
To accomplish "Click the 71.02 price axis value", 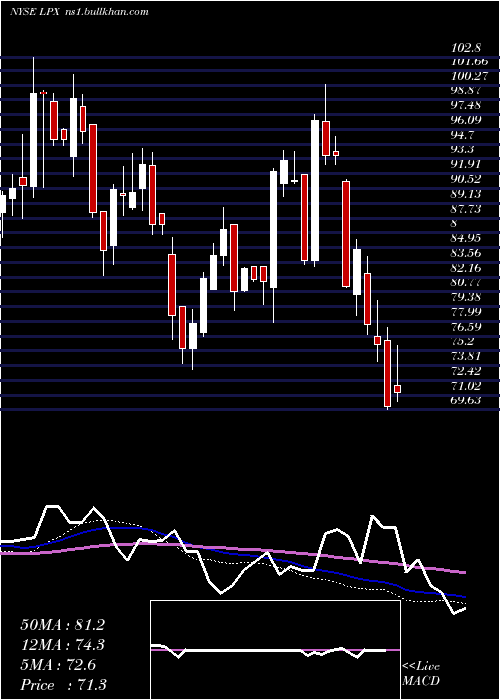I will pos(466,386).
